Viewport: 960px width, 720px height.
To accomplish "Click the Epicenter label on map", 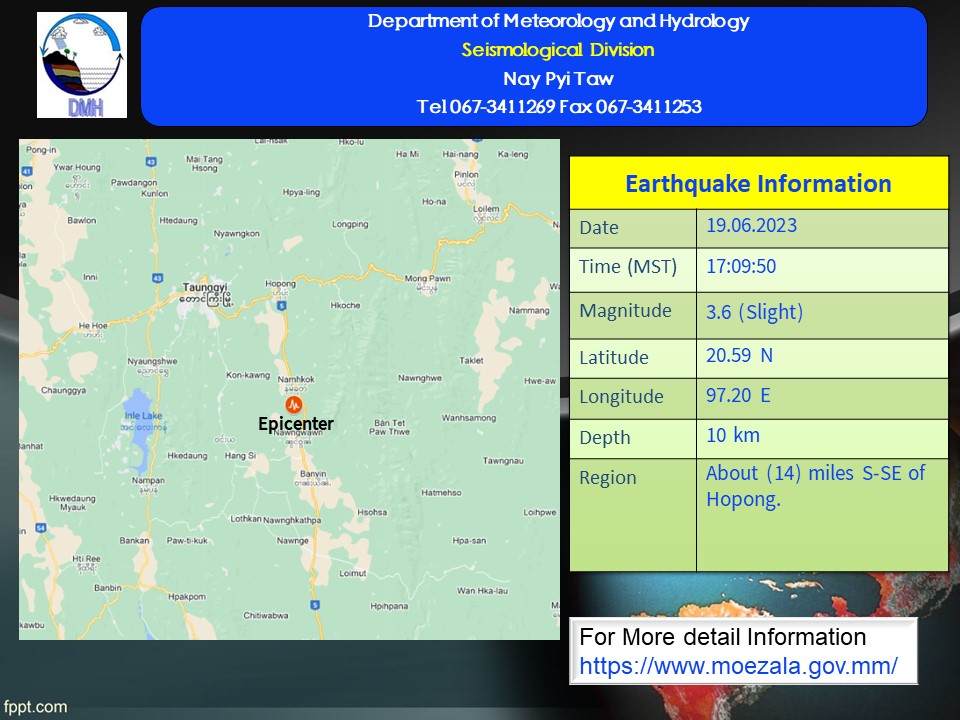I will [296, 424].
